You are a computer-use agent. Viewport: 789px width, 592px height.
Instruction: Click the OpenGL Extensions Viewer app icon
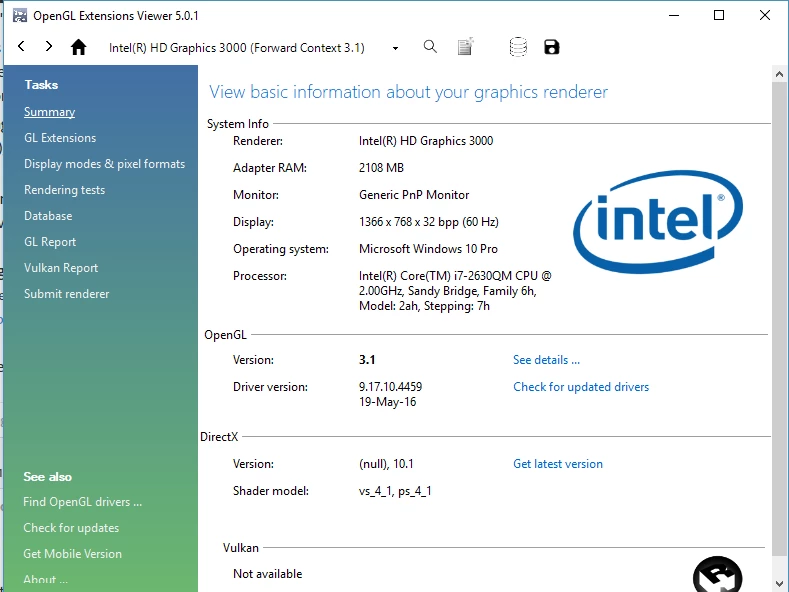click(20, 16)
